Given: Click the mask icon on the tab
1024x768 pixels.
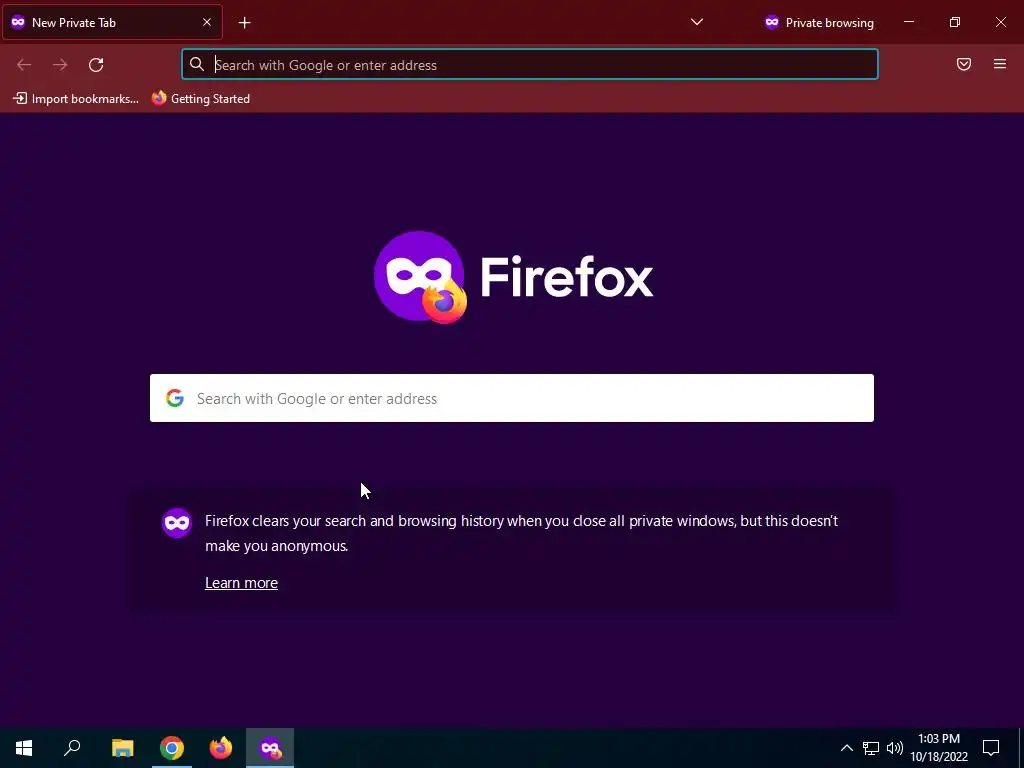Looking at the screenshot, I should 18,22.
